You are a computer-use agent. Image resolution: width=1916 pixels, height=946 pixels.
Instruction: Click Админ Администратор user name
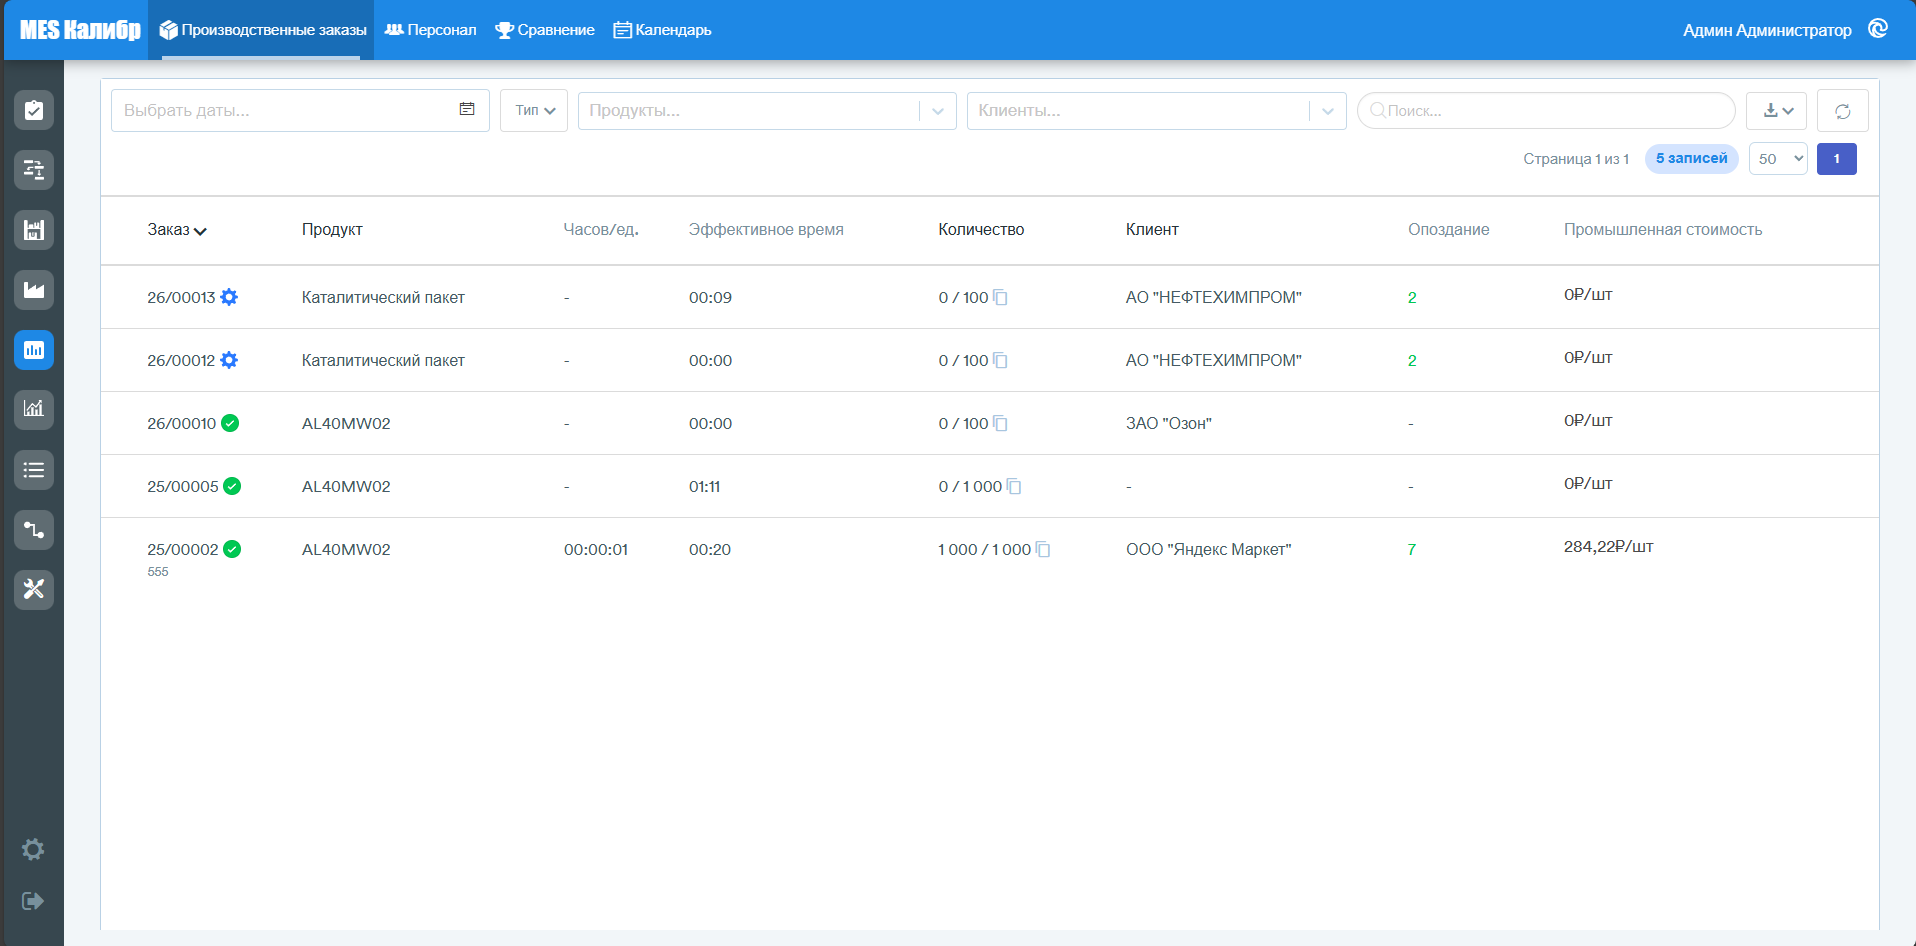coord(1767,30)
